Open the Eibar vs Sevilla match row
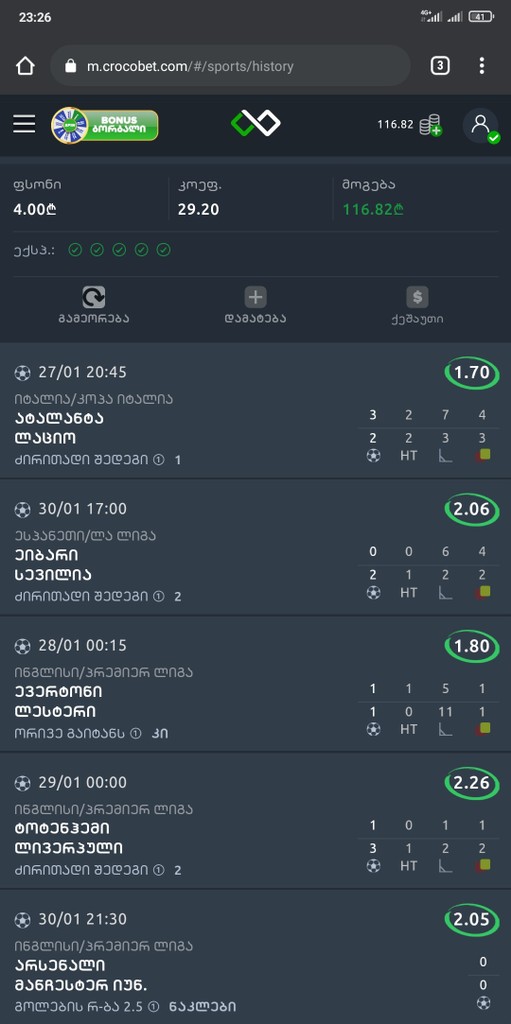This screenshot has height=1024, width=511. pos(256,547)
